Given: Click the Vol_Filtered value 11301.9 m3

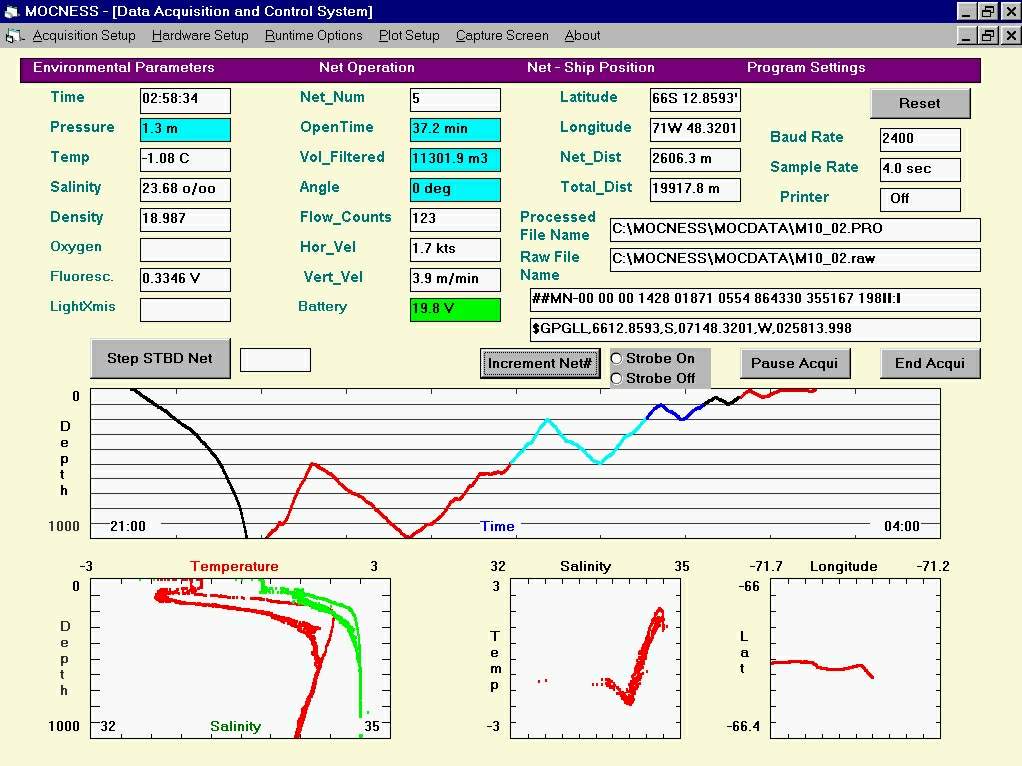Looking at the screenshot, I should tap(456, 160).
